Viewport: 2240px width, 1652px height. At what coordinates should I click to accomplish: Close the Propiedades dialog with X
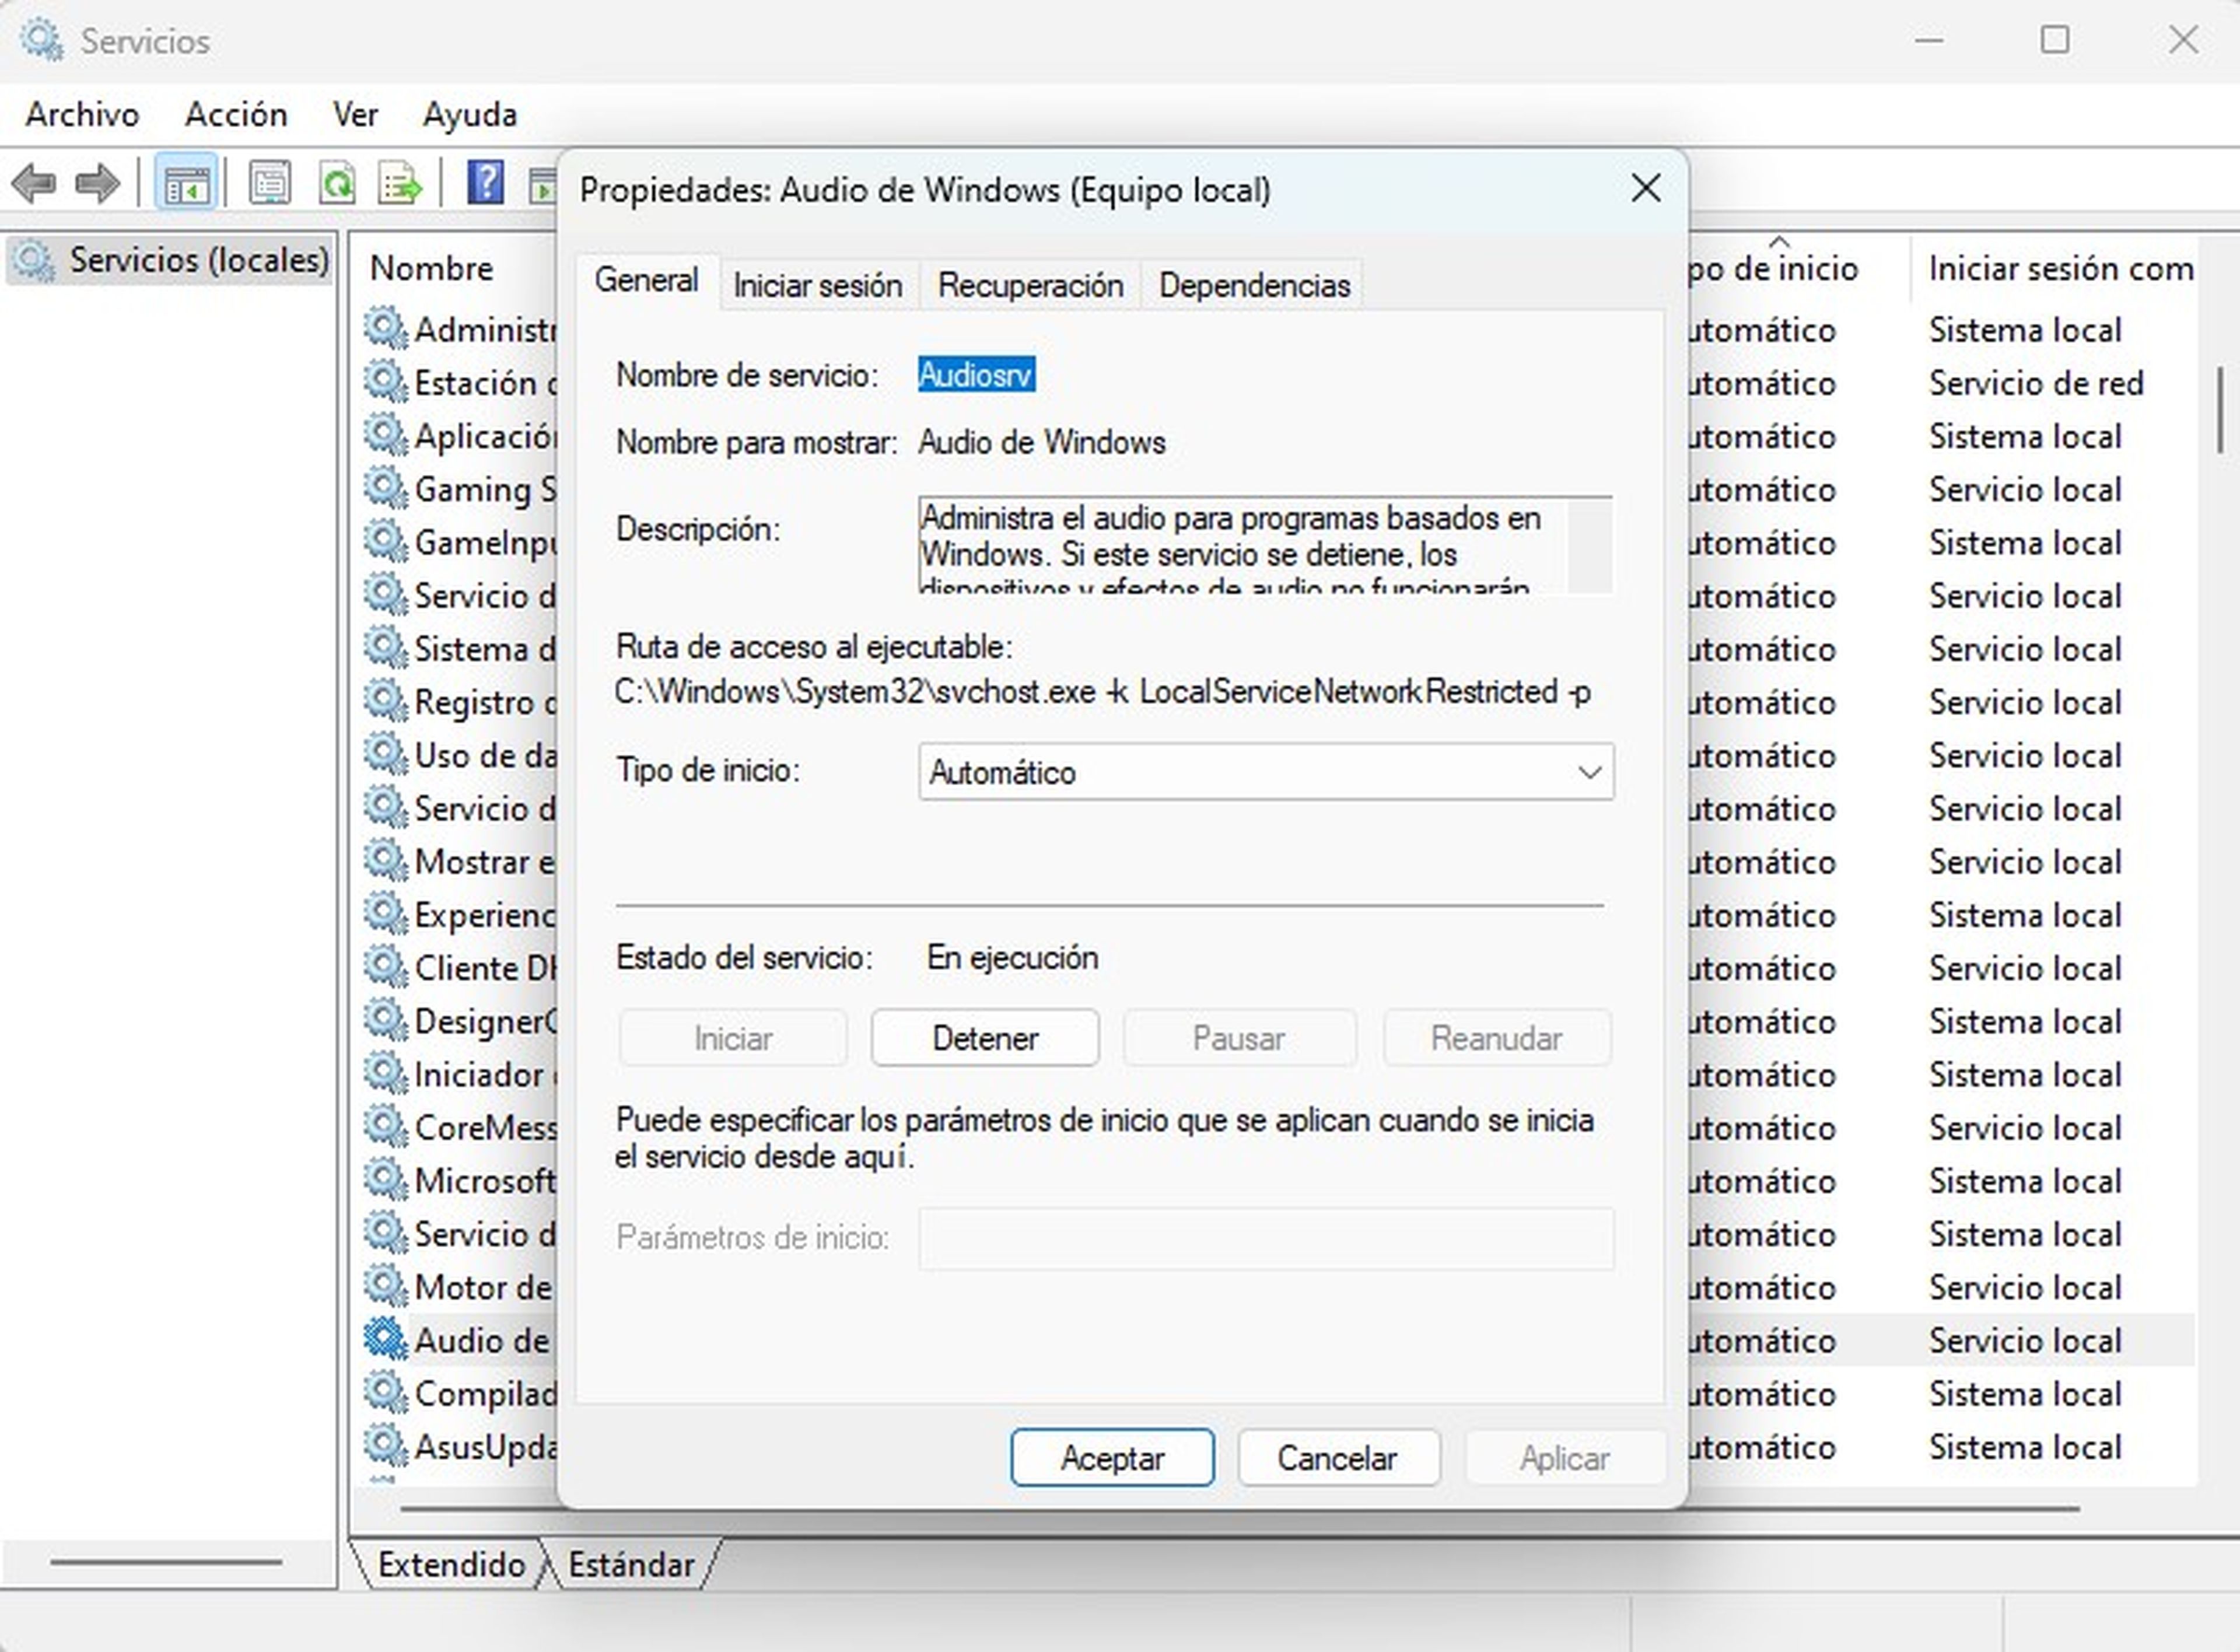click(x=1646, y=188)
